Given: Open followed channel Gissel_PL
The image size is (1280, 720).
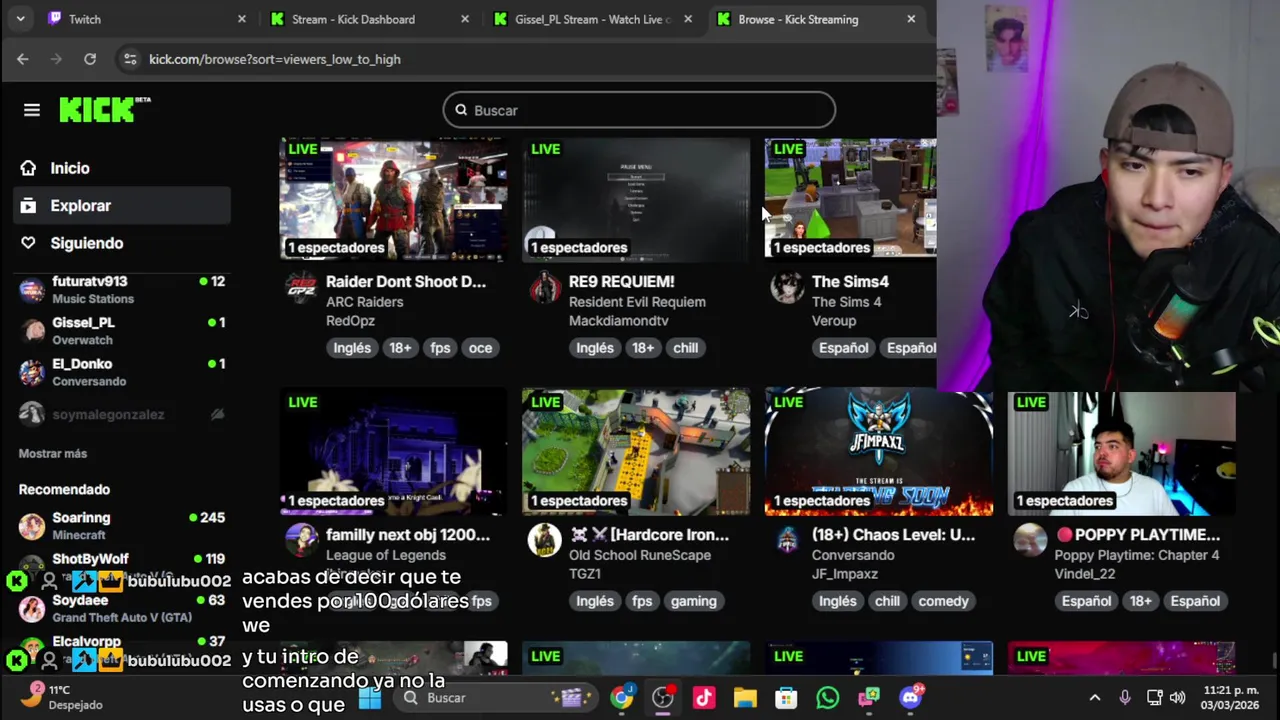Looking at the screenshot, I should 122,331.
